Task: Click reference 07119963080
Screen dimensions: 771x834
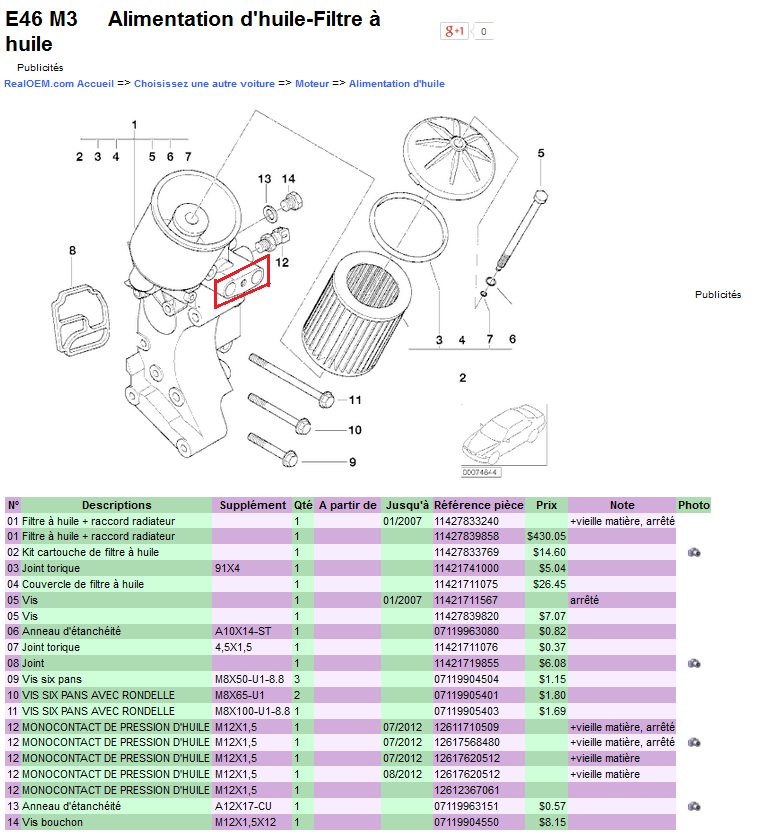Action: click(x=466, y=631)
